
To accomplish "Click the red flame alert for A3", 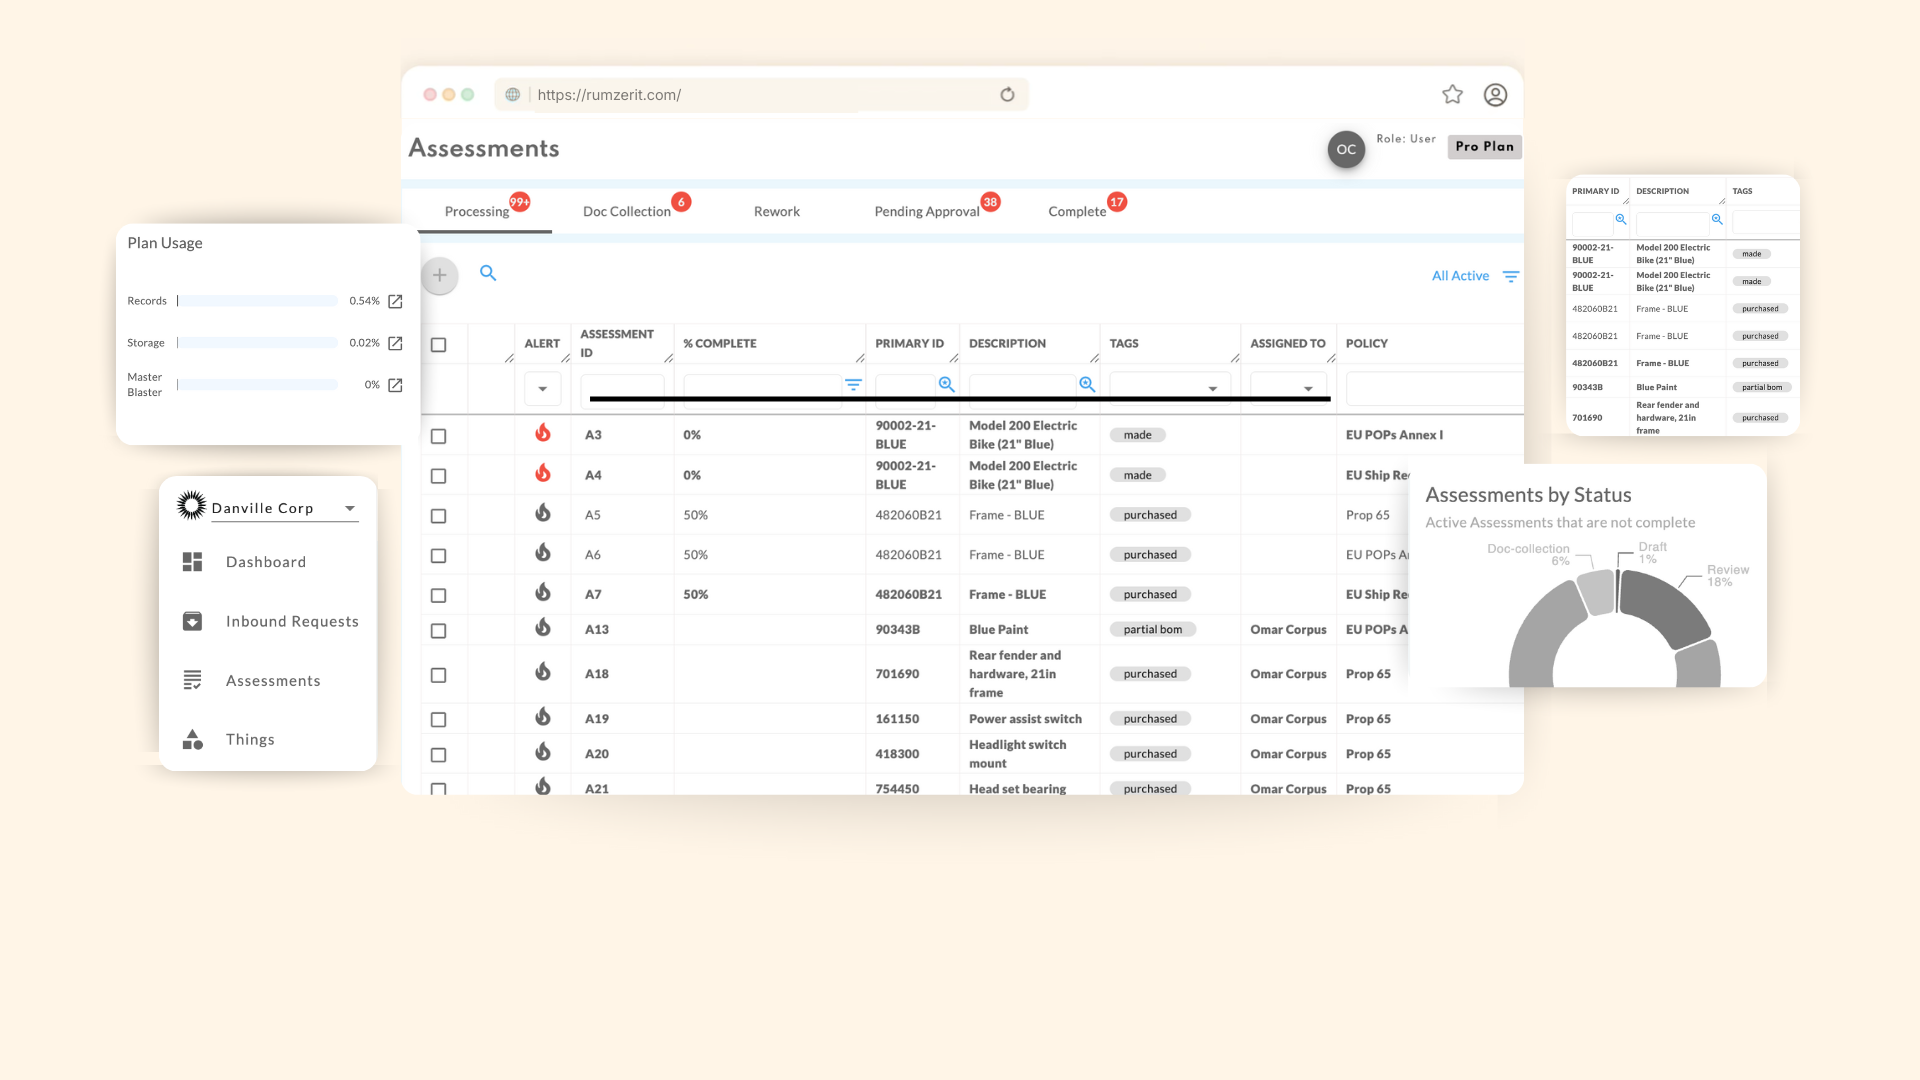I will (542, 433).
